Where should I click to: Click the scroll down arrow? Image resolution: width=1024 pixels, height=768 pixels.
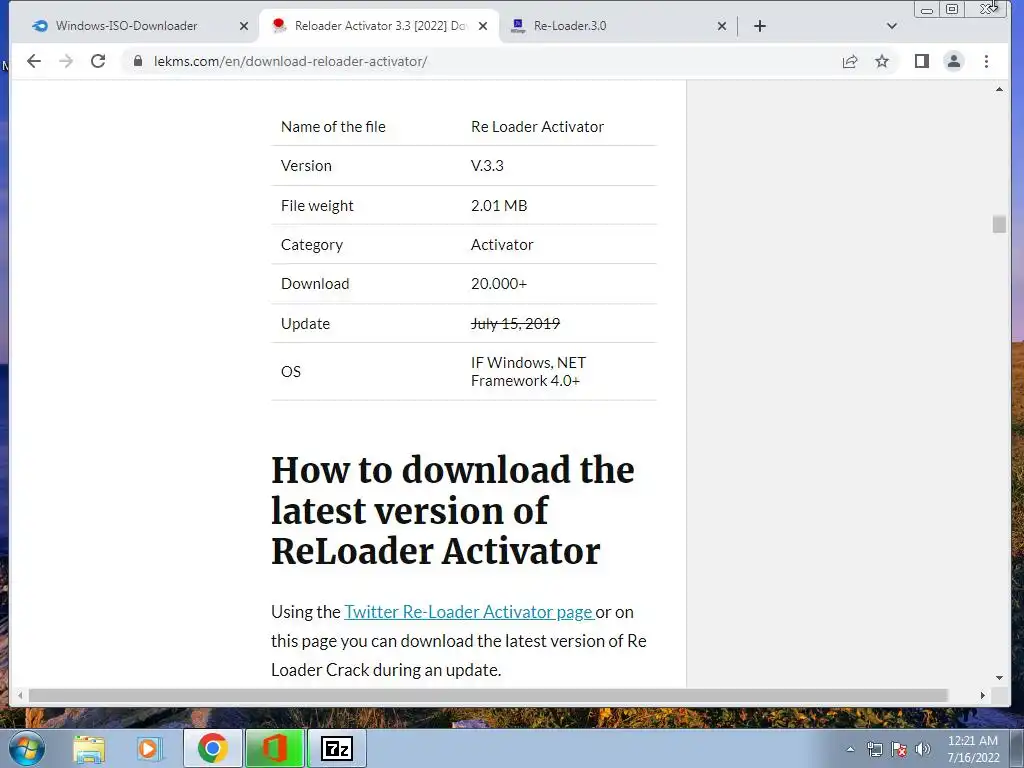pyautogui.click(x=999, y=678)
